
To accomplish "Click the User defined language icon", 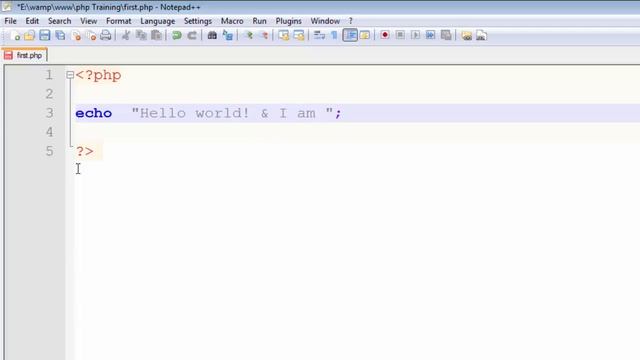I will [365, 36].
